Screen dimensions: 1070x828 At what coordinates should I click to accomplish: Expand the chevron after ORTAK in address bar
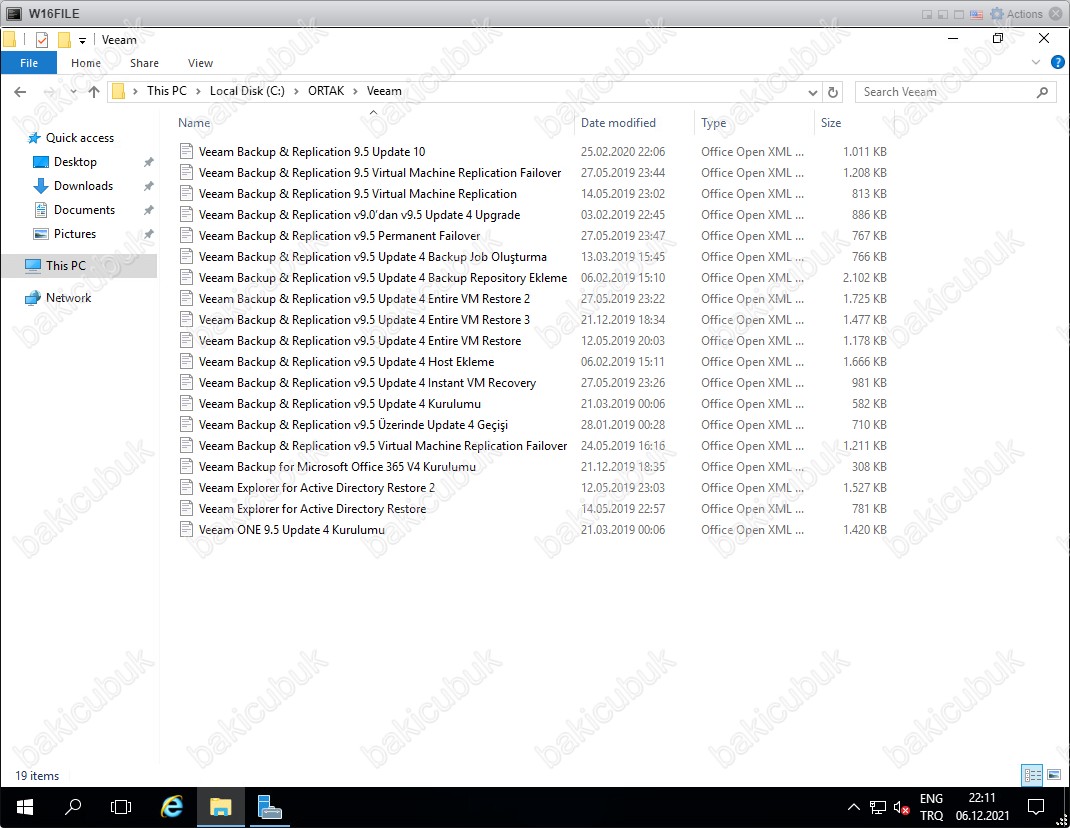pos(356,91)
